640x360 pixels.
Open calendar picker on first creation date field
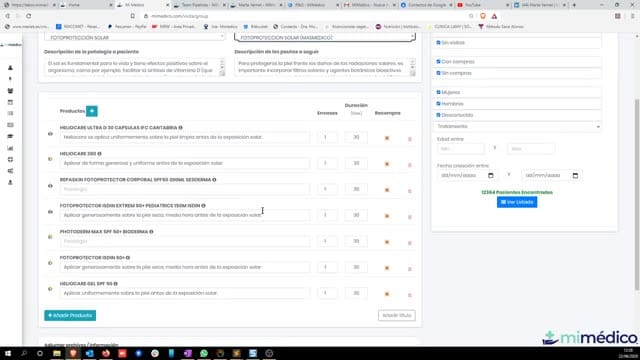point(491,176)
